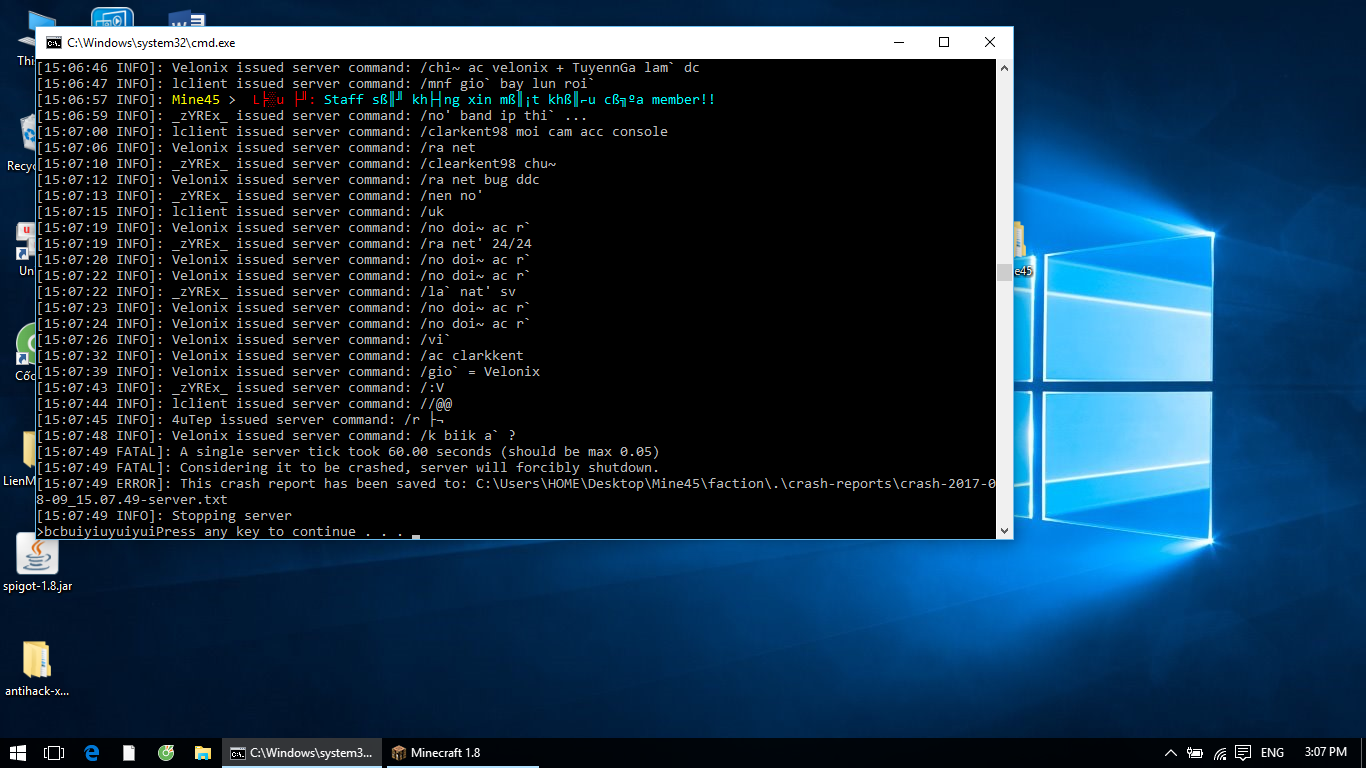Click the console scrollbar up arrow
This screenshot has height=768, width=1366.
(x=1004, y=67)
